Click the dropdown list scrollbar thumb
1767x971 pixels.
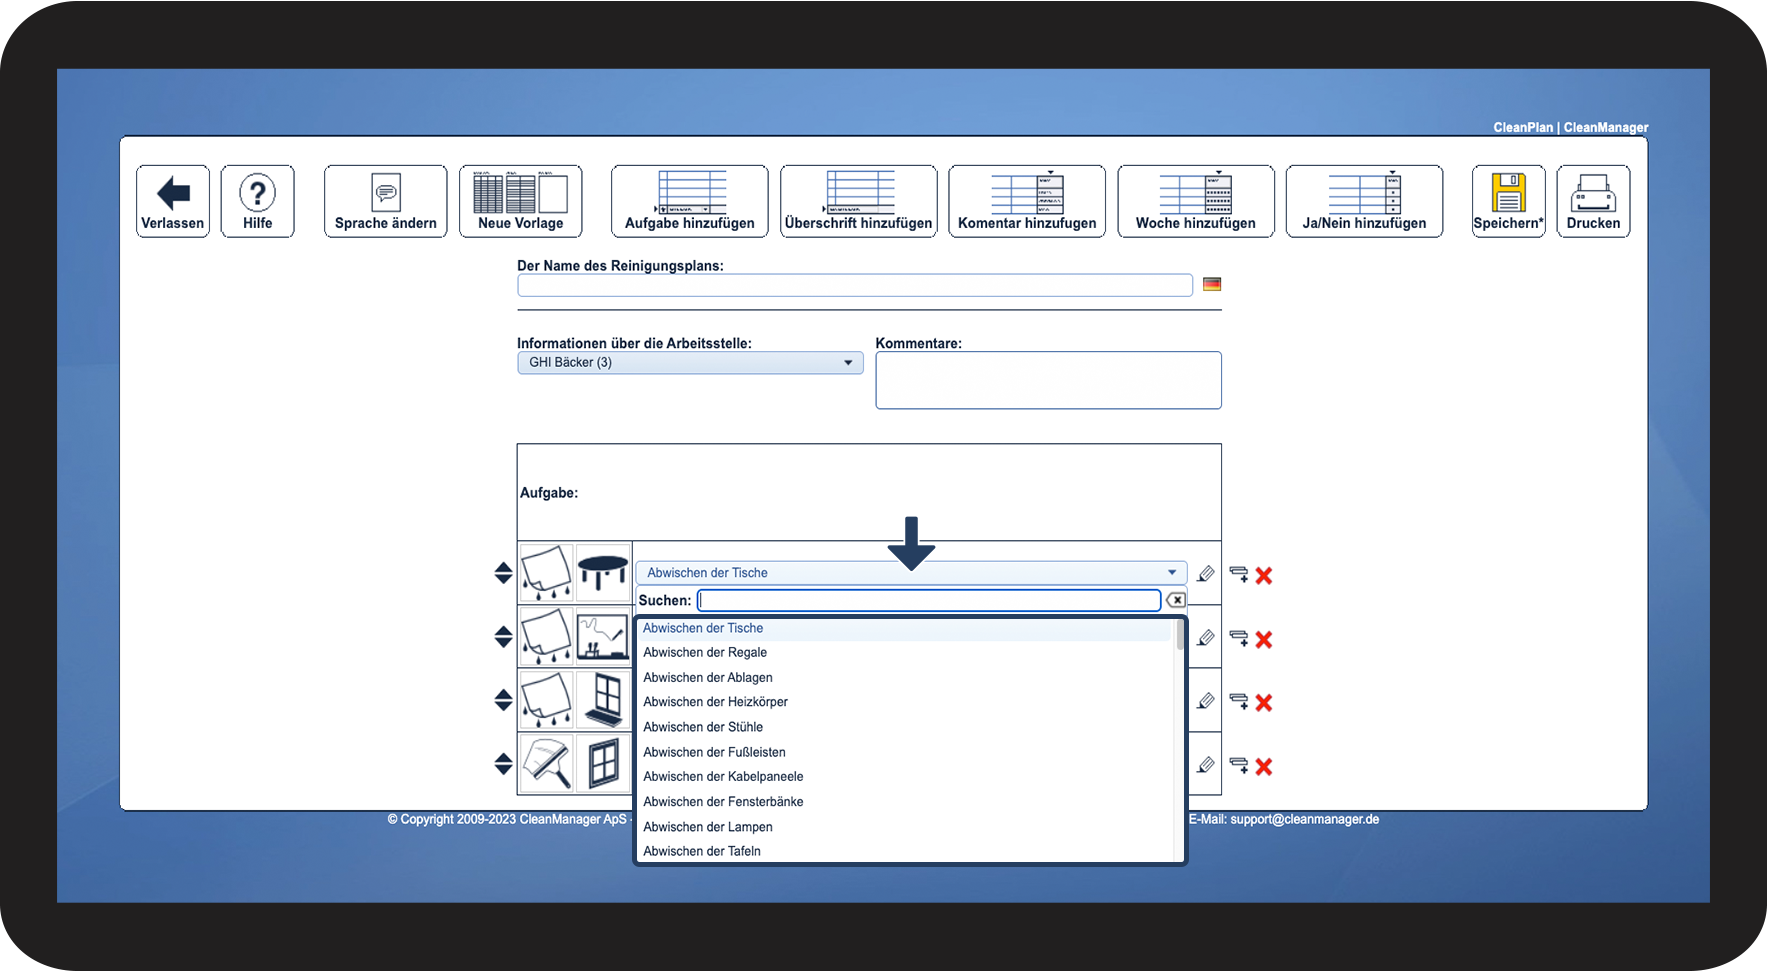pos(1180,635)
